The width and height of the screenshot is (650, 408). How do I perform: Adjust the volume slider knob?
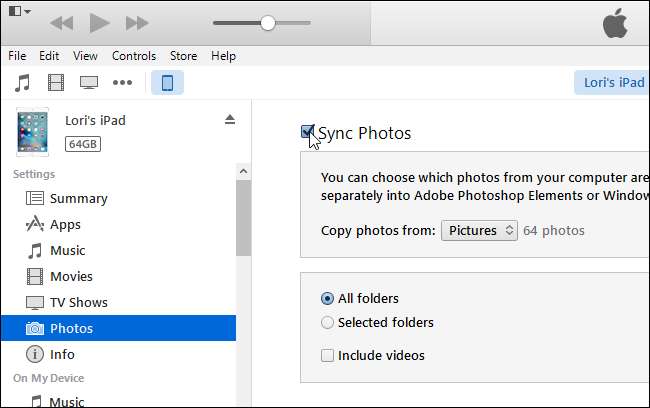(x=267, y=22)
